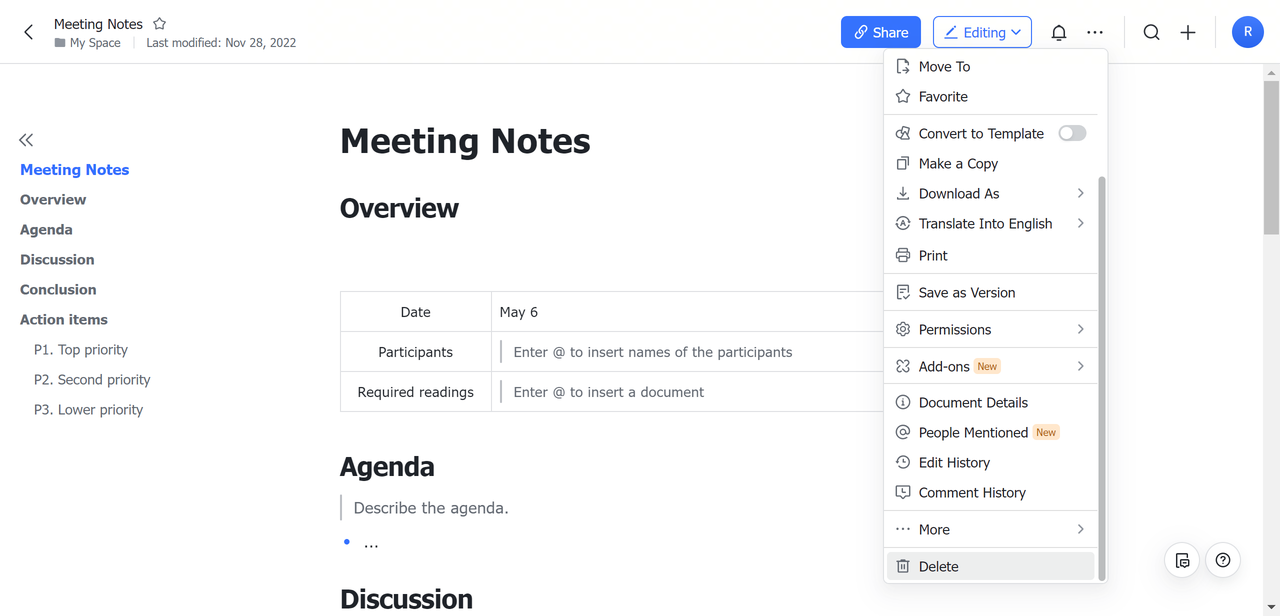Screen dimensions: 1280x616
Task: Expand the Download As submenu
Action: [x=990, y=193]
